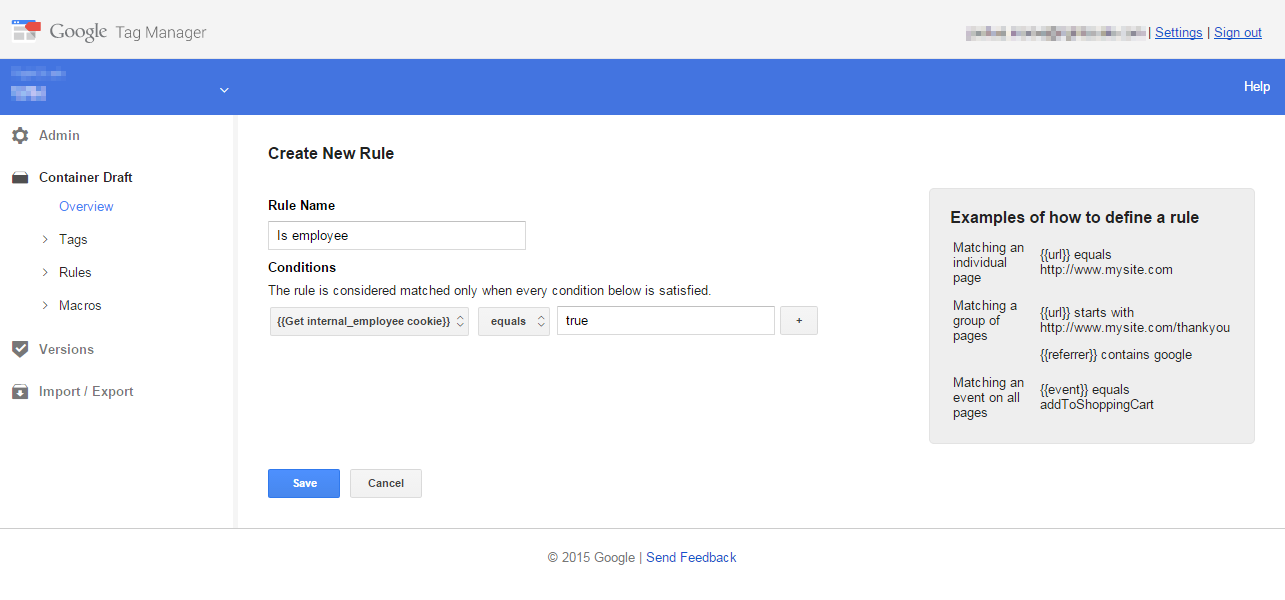This screenshot has width=1285, height=600.
Task: Open the container selector chevron
Action: tap(224, 88)
